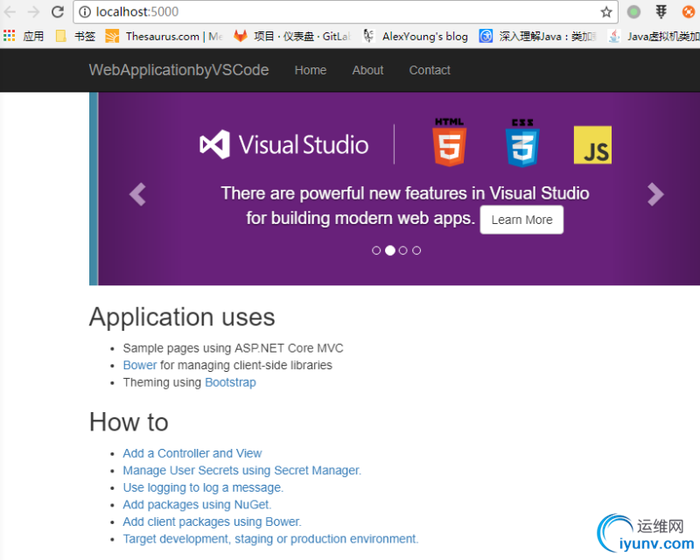Open Add a Controller and View link
Viewport: 700px width, 560px height.
pos(192,453)
